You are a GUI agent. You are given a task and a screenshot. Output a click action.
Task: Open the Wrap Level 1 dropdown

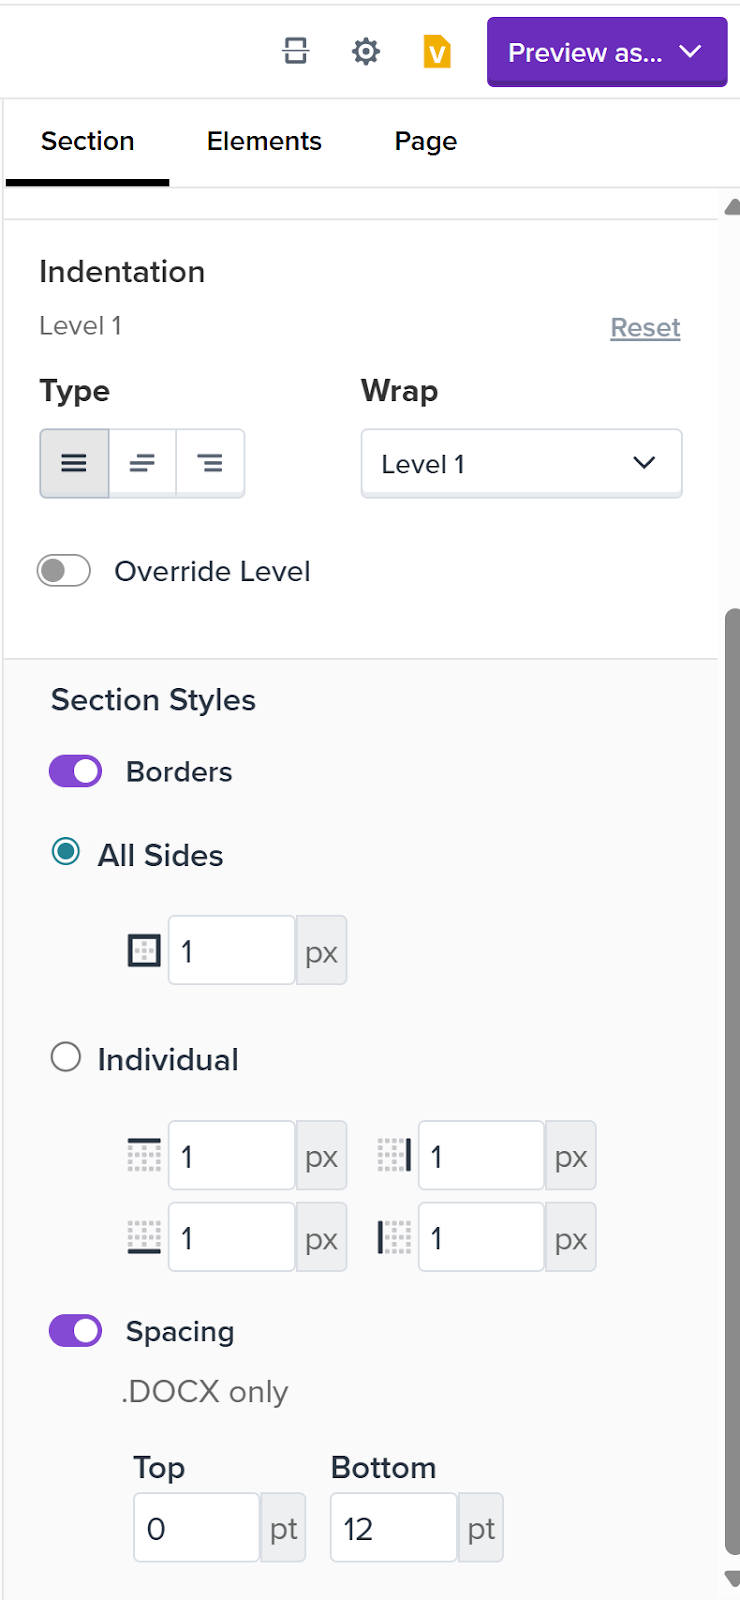tap(521, 464)
